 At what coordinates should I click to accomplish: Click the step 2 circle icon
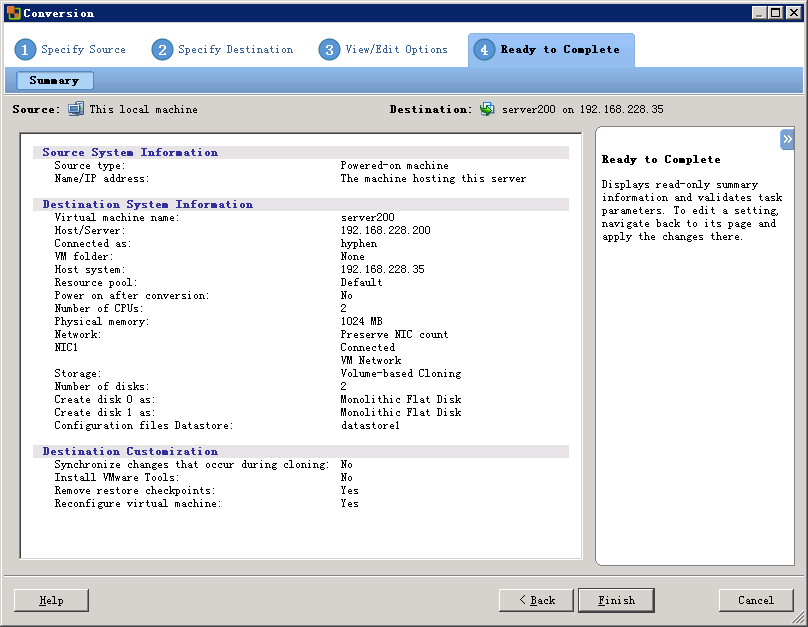[162, 50]
